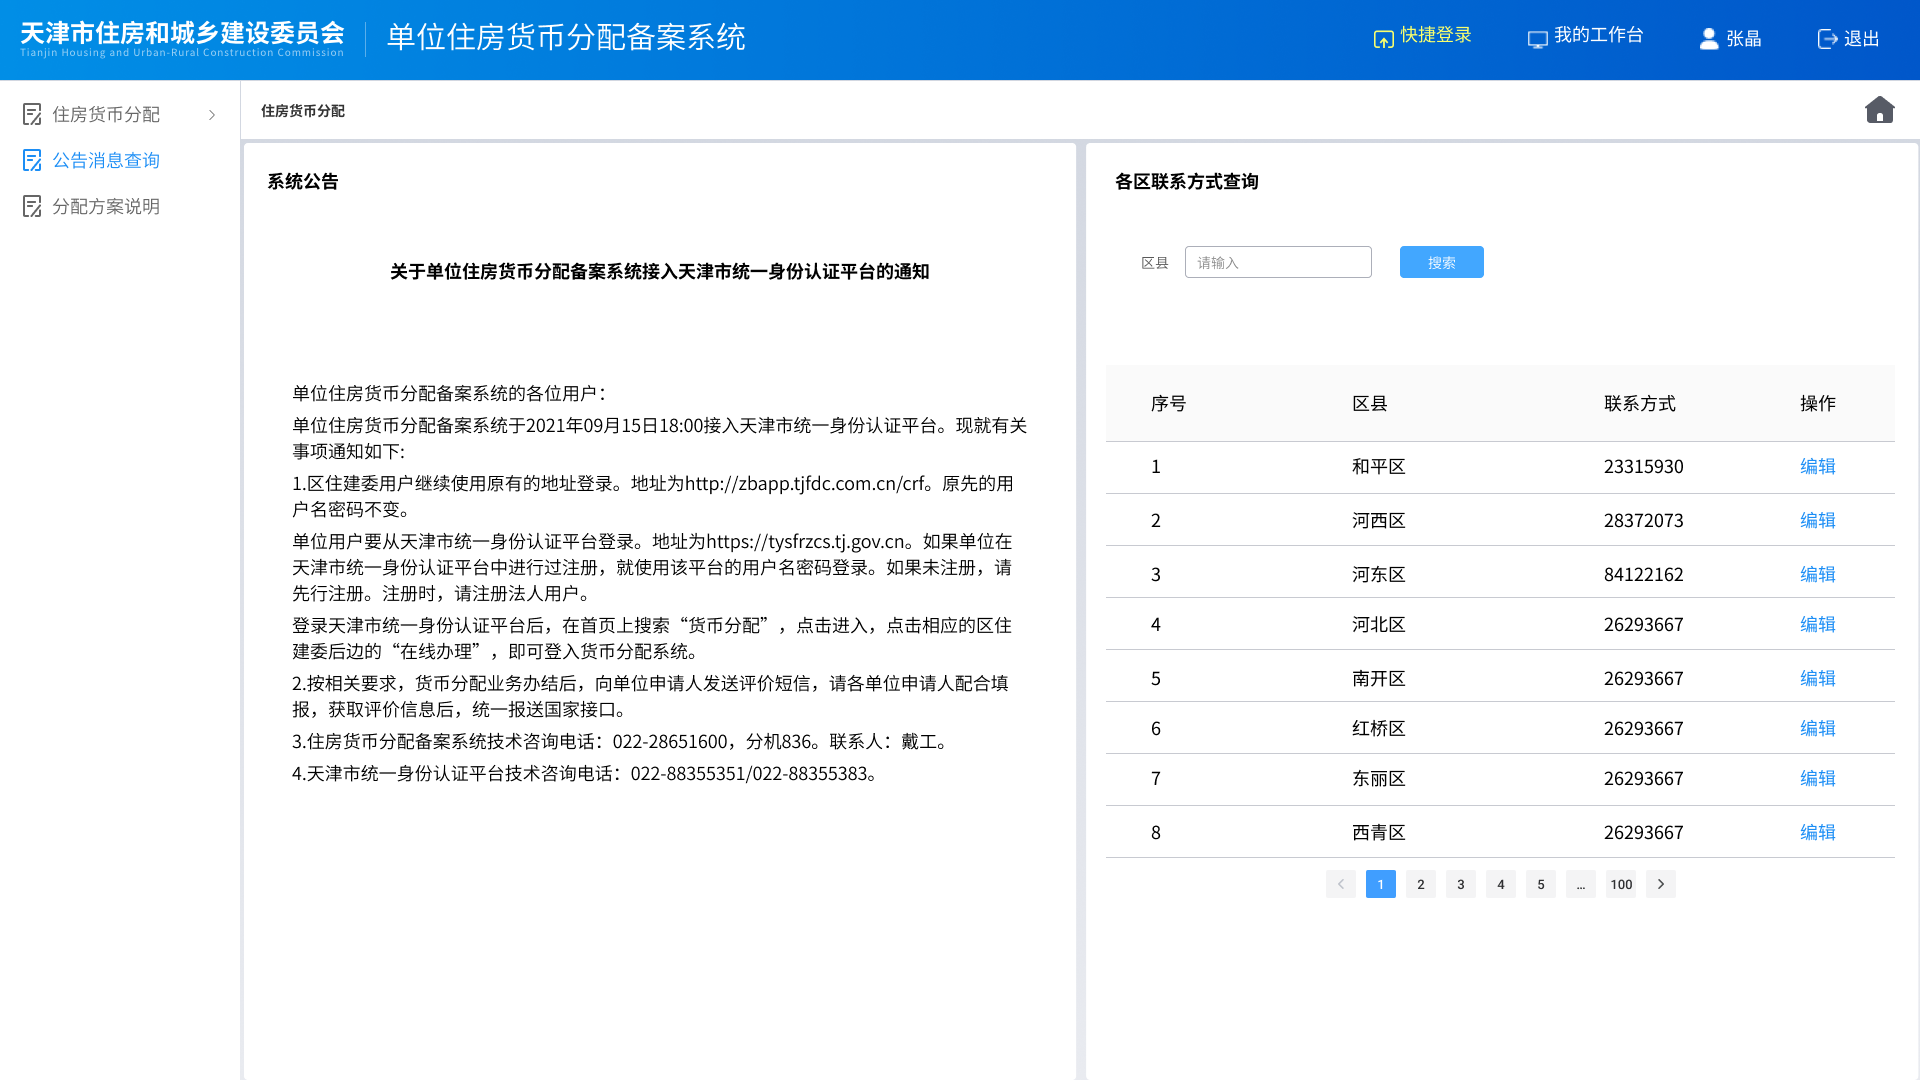1920x1080 pixels.
Task: Click phone number 28372073
Action: (x=1644, y=520)
